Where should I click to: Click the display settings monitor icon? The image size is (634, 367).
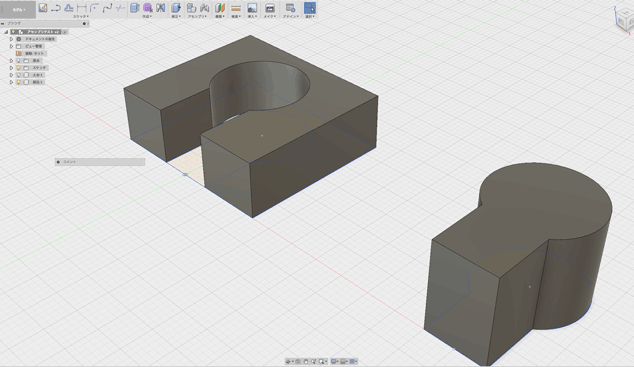click(x=334, y=361)
